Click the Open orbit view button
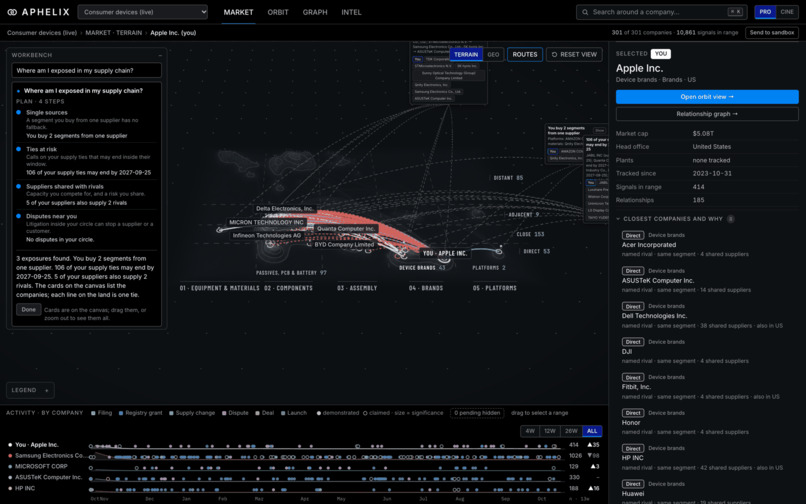The width and height of the screenshot is (806, 504). [707, 97]
